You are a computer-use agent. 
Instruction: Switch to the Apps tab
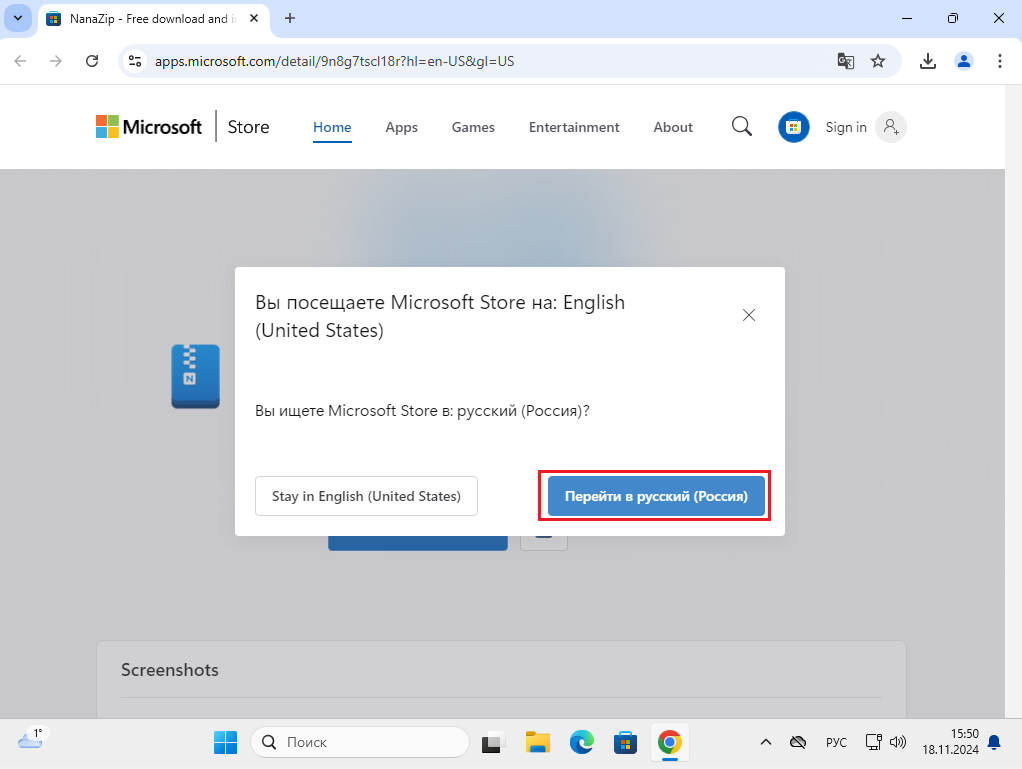pyautogui.click(x=402, y=127)
